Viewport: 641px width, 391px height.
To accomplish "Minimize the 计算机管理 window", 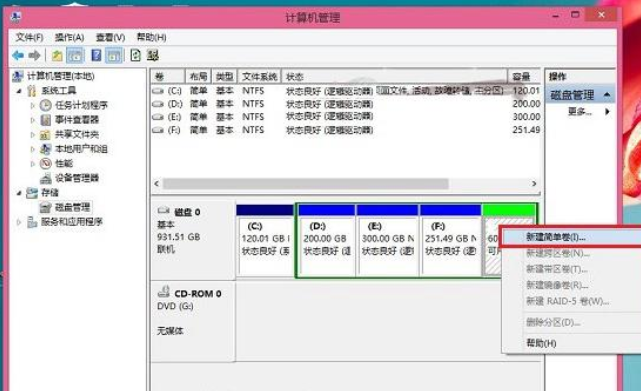I will [556, 16].
